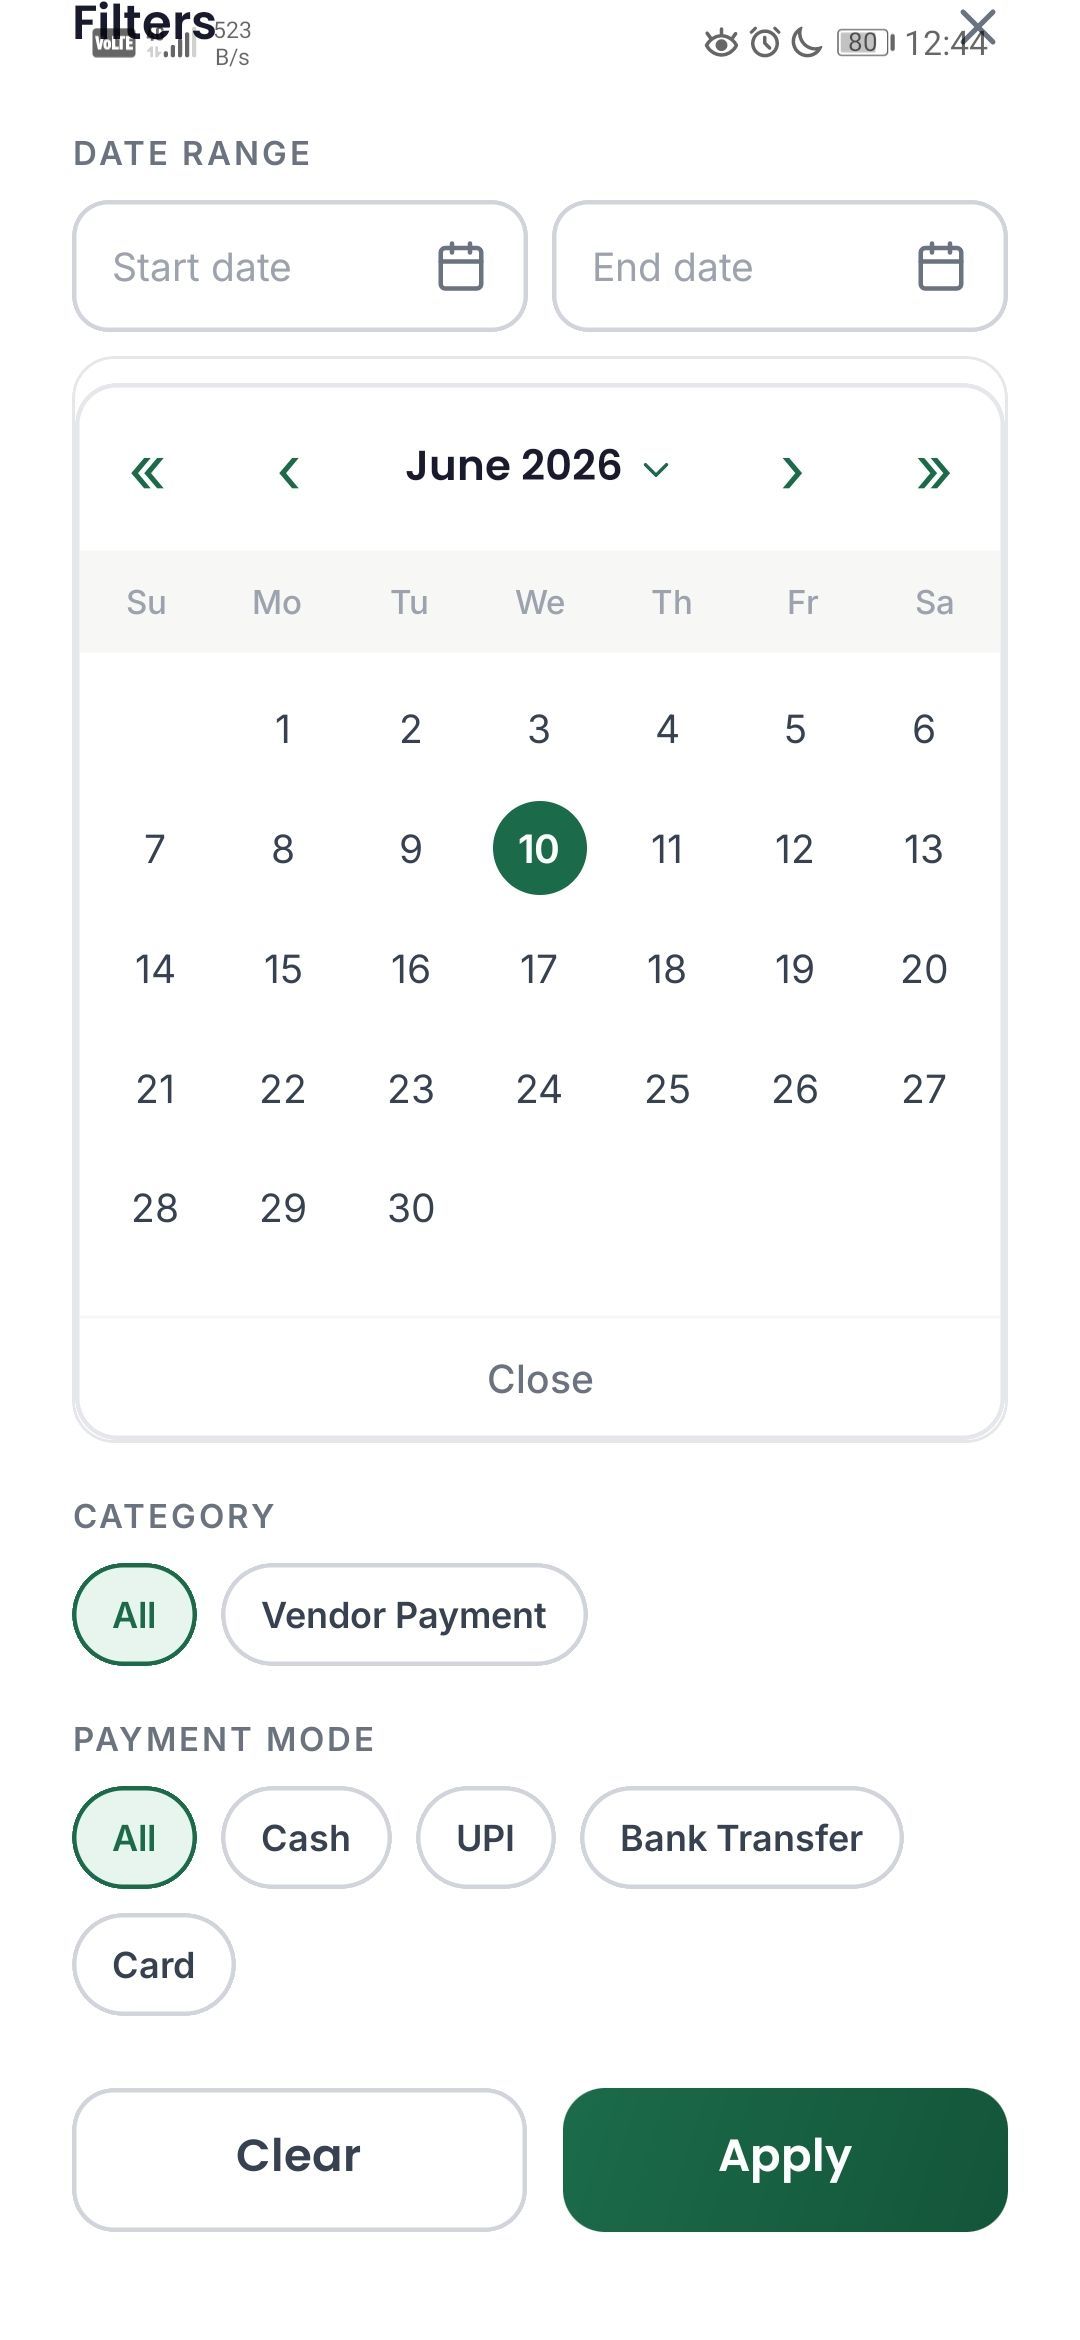
Task: Expand the June 2026 month selector
Action: (538, 466)
